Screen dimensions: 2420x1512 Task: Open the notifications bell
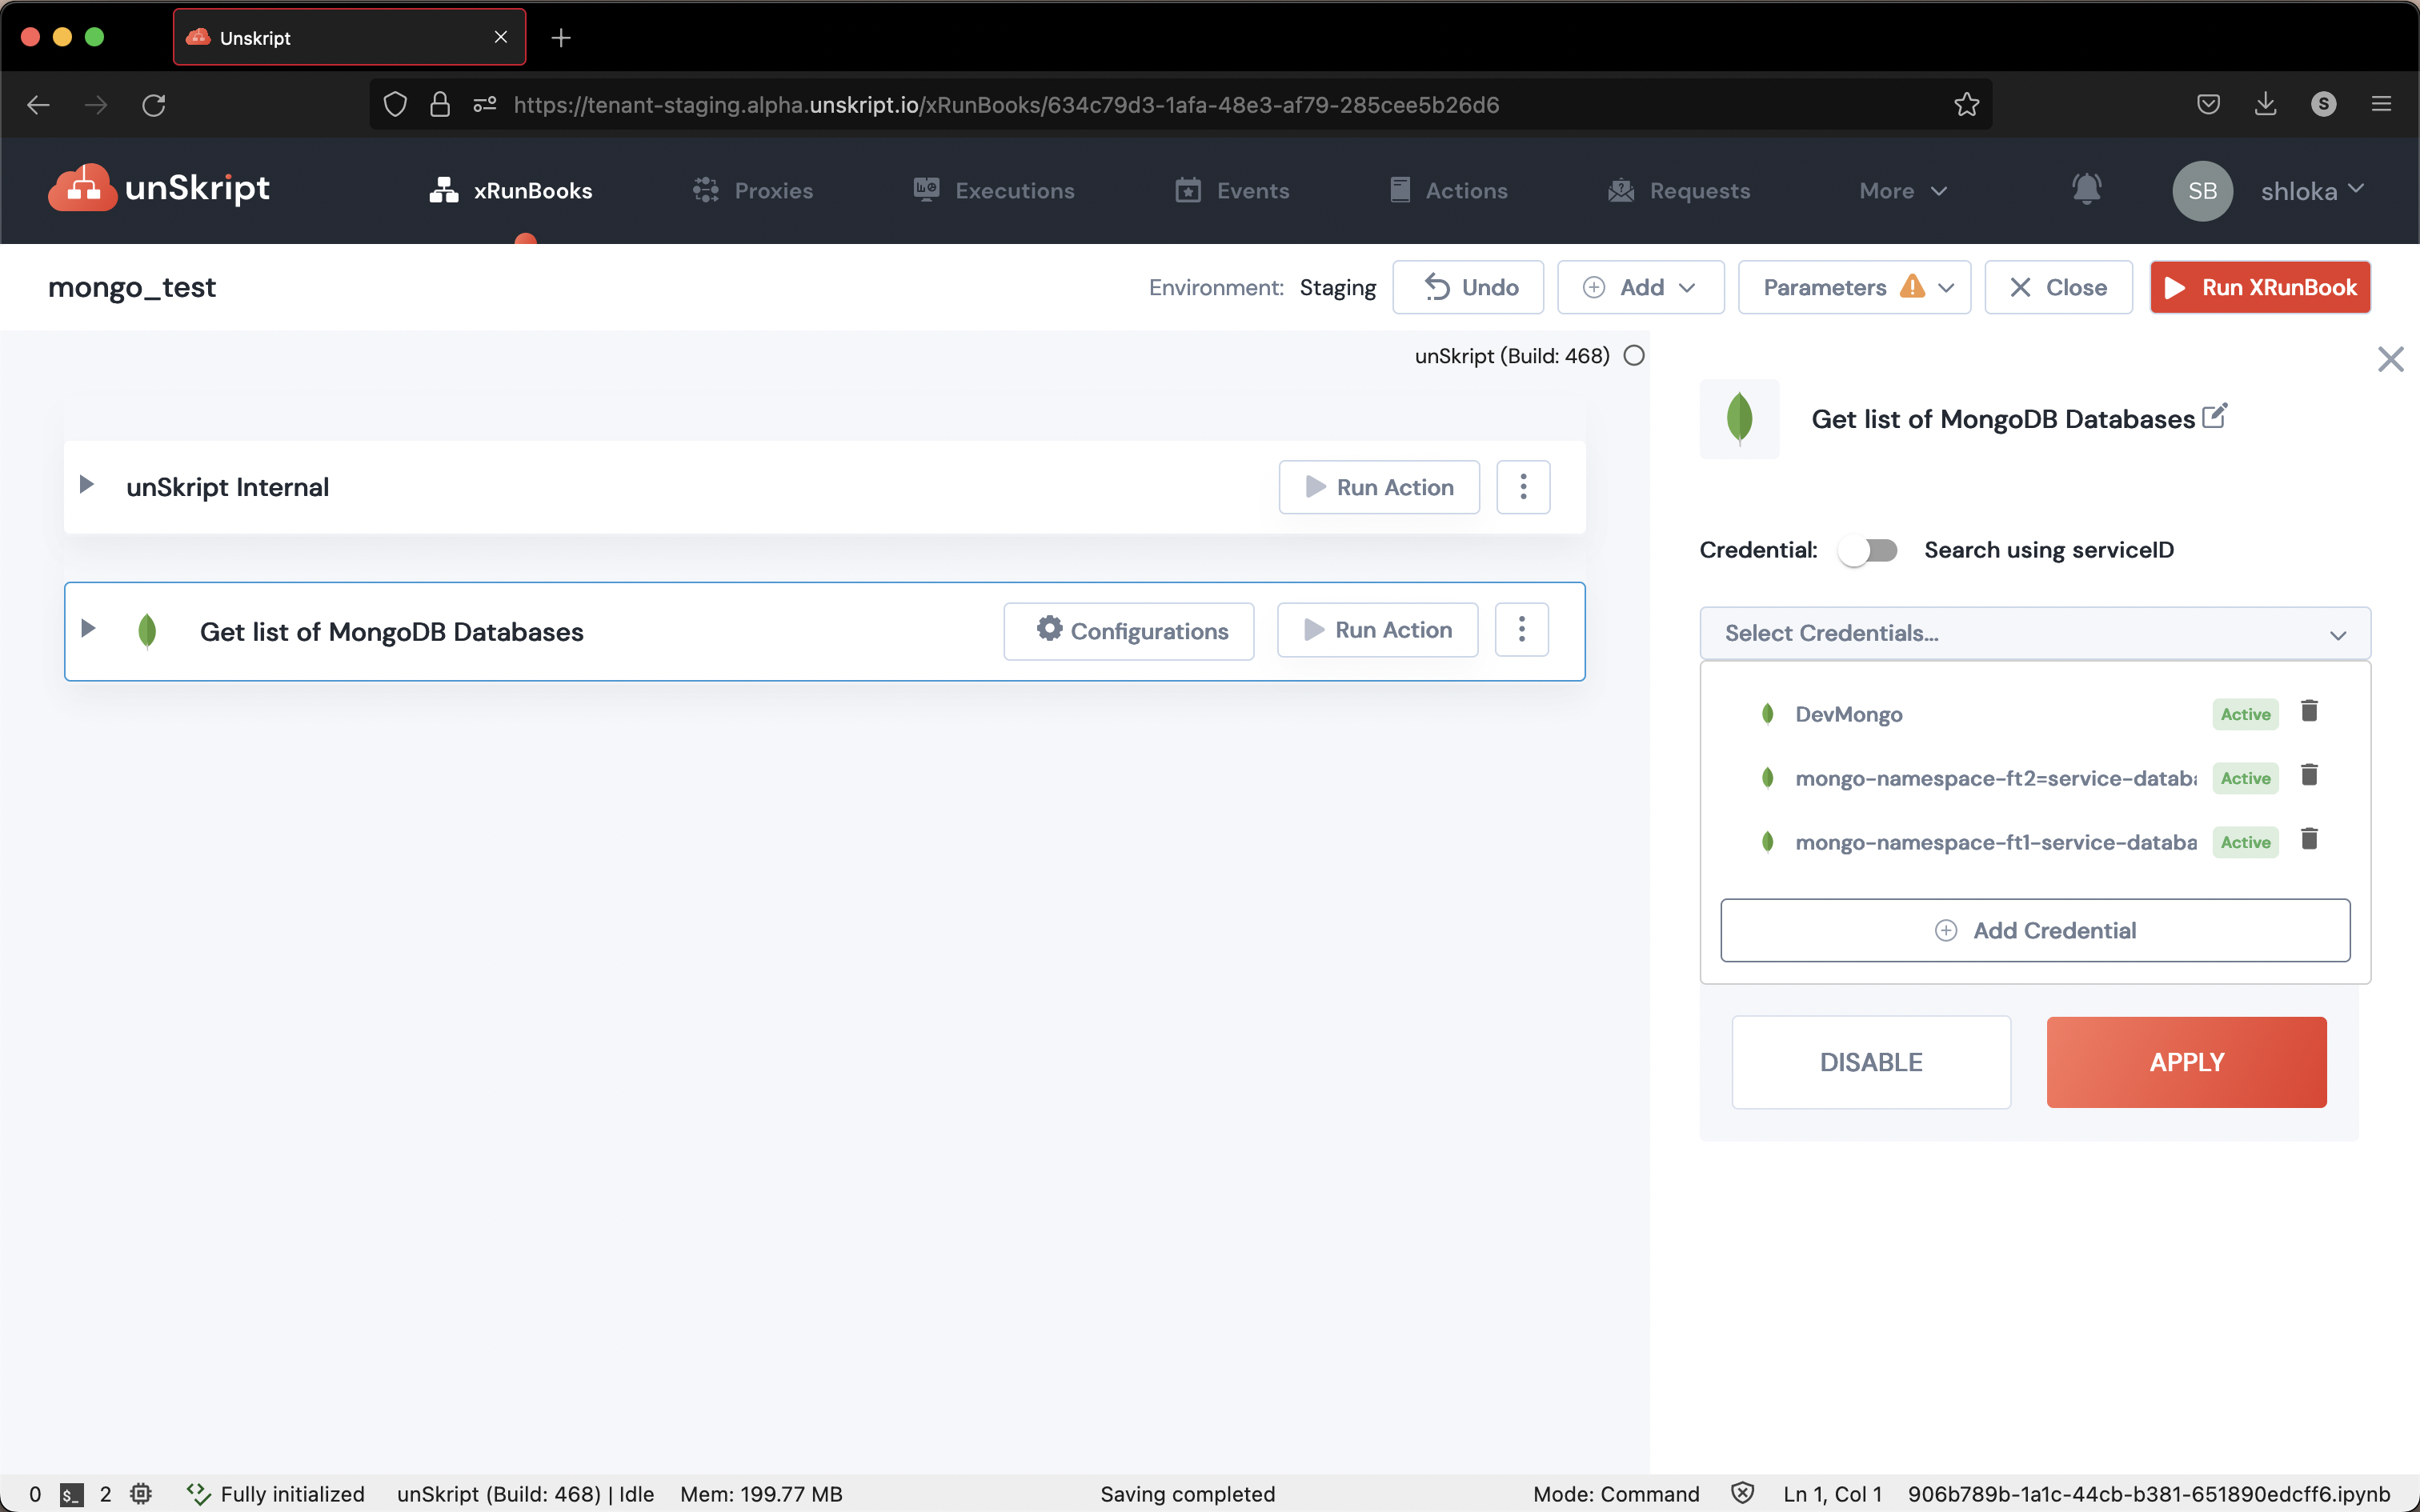(x=2086, y=189)
